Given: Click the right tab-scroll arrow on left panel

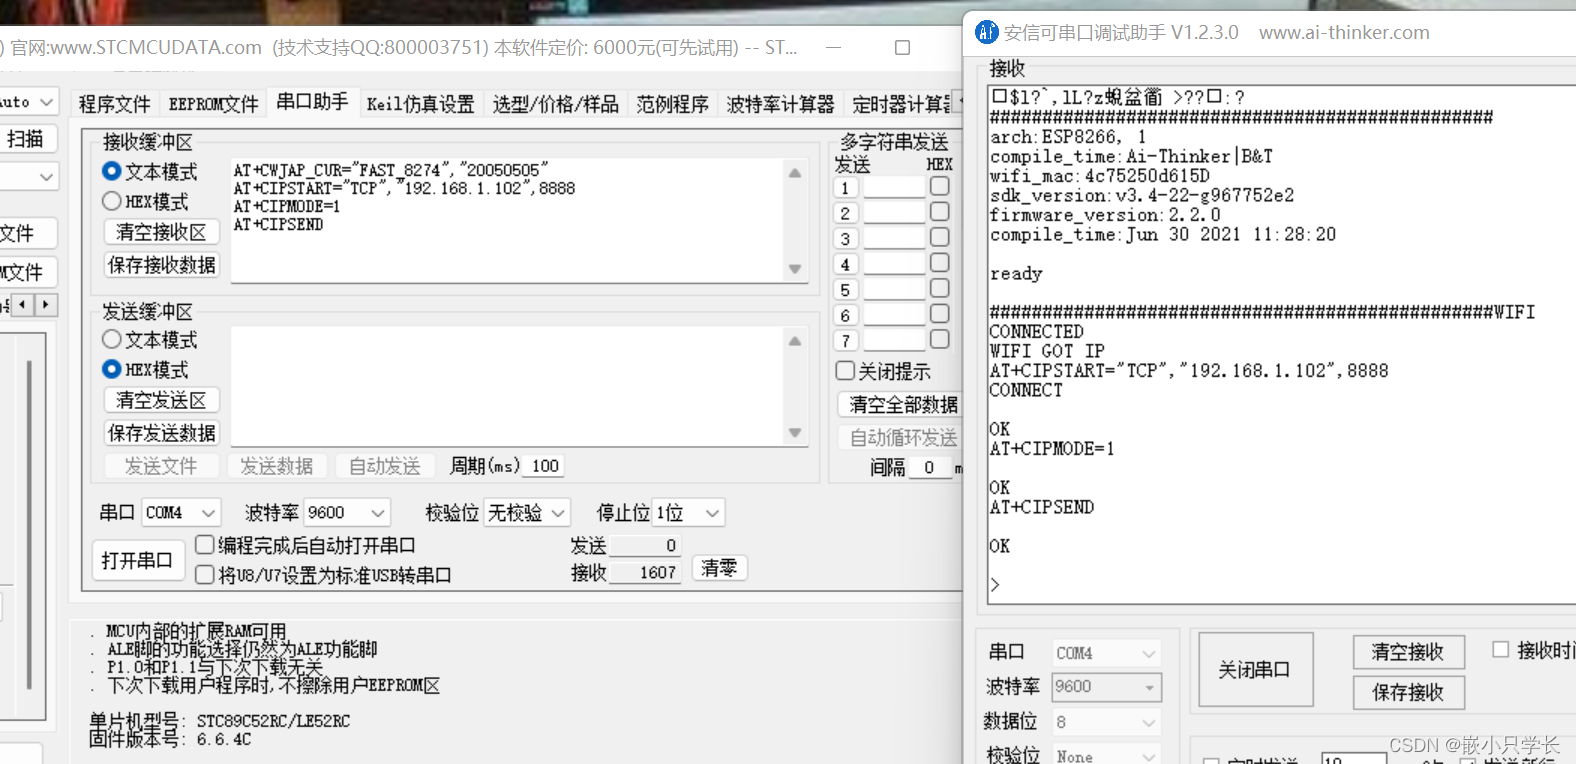Looking at the screenshot, I should point(45,304).
